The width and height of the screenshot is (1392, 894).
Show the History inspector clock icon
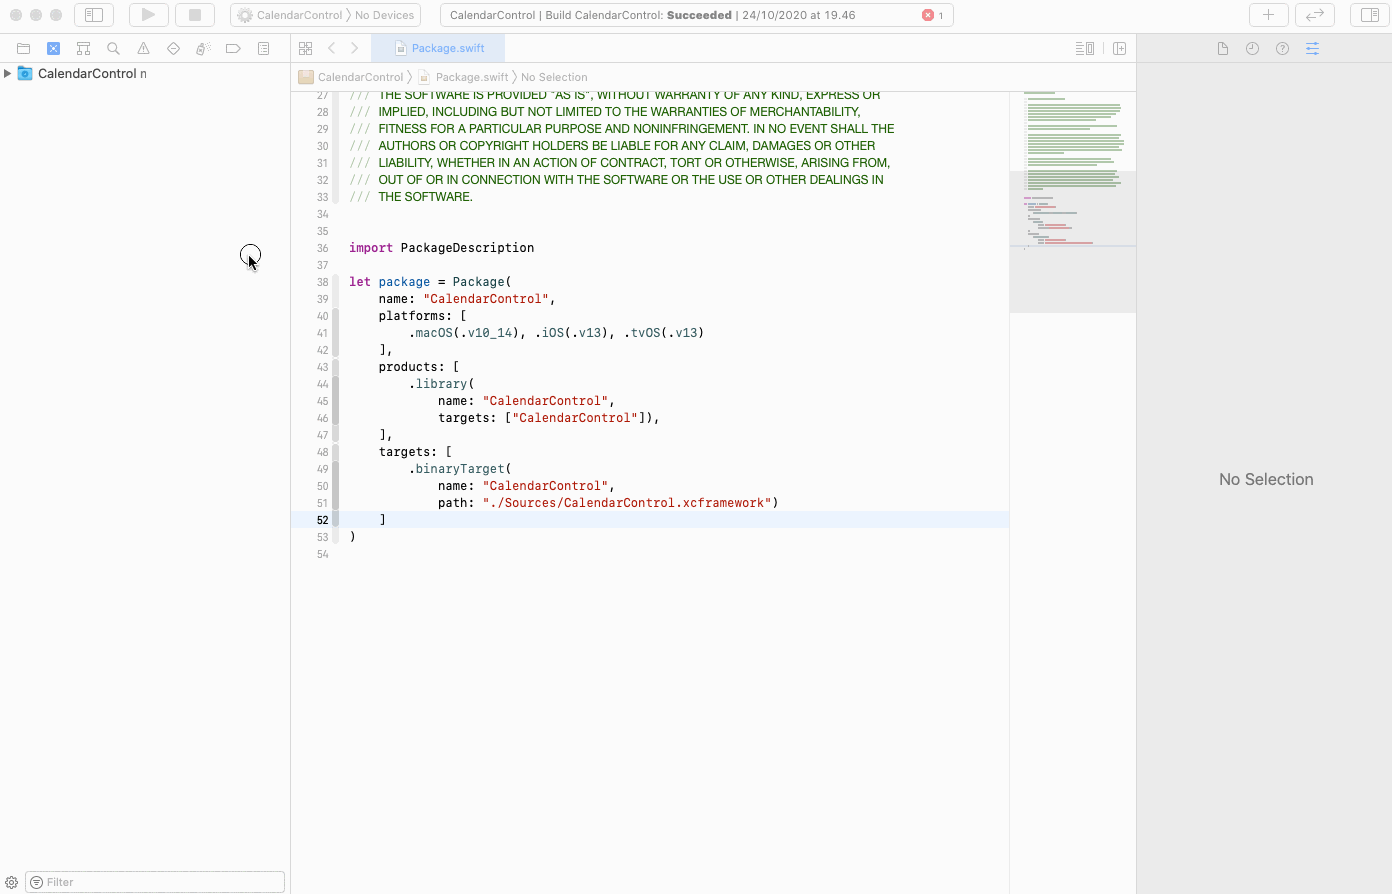tap(1252, 48)
